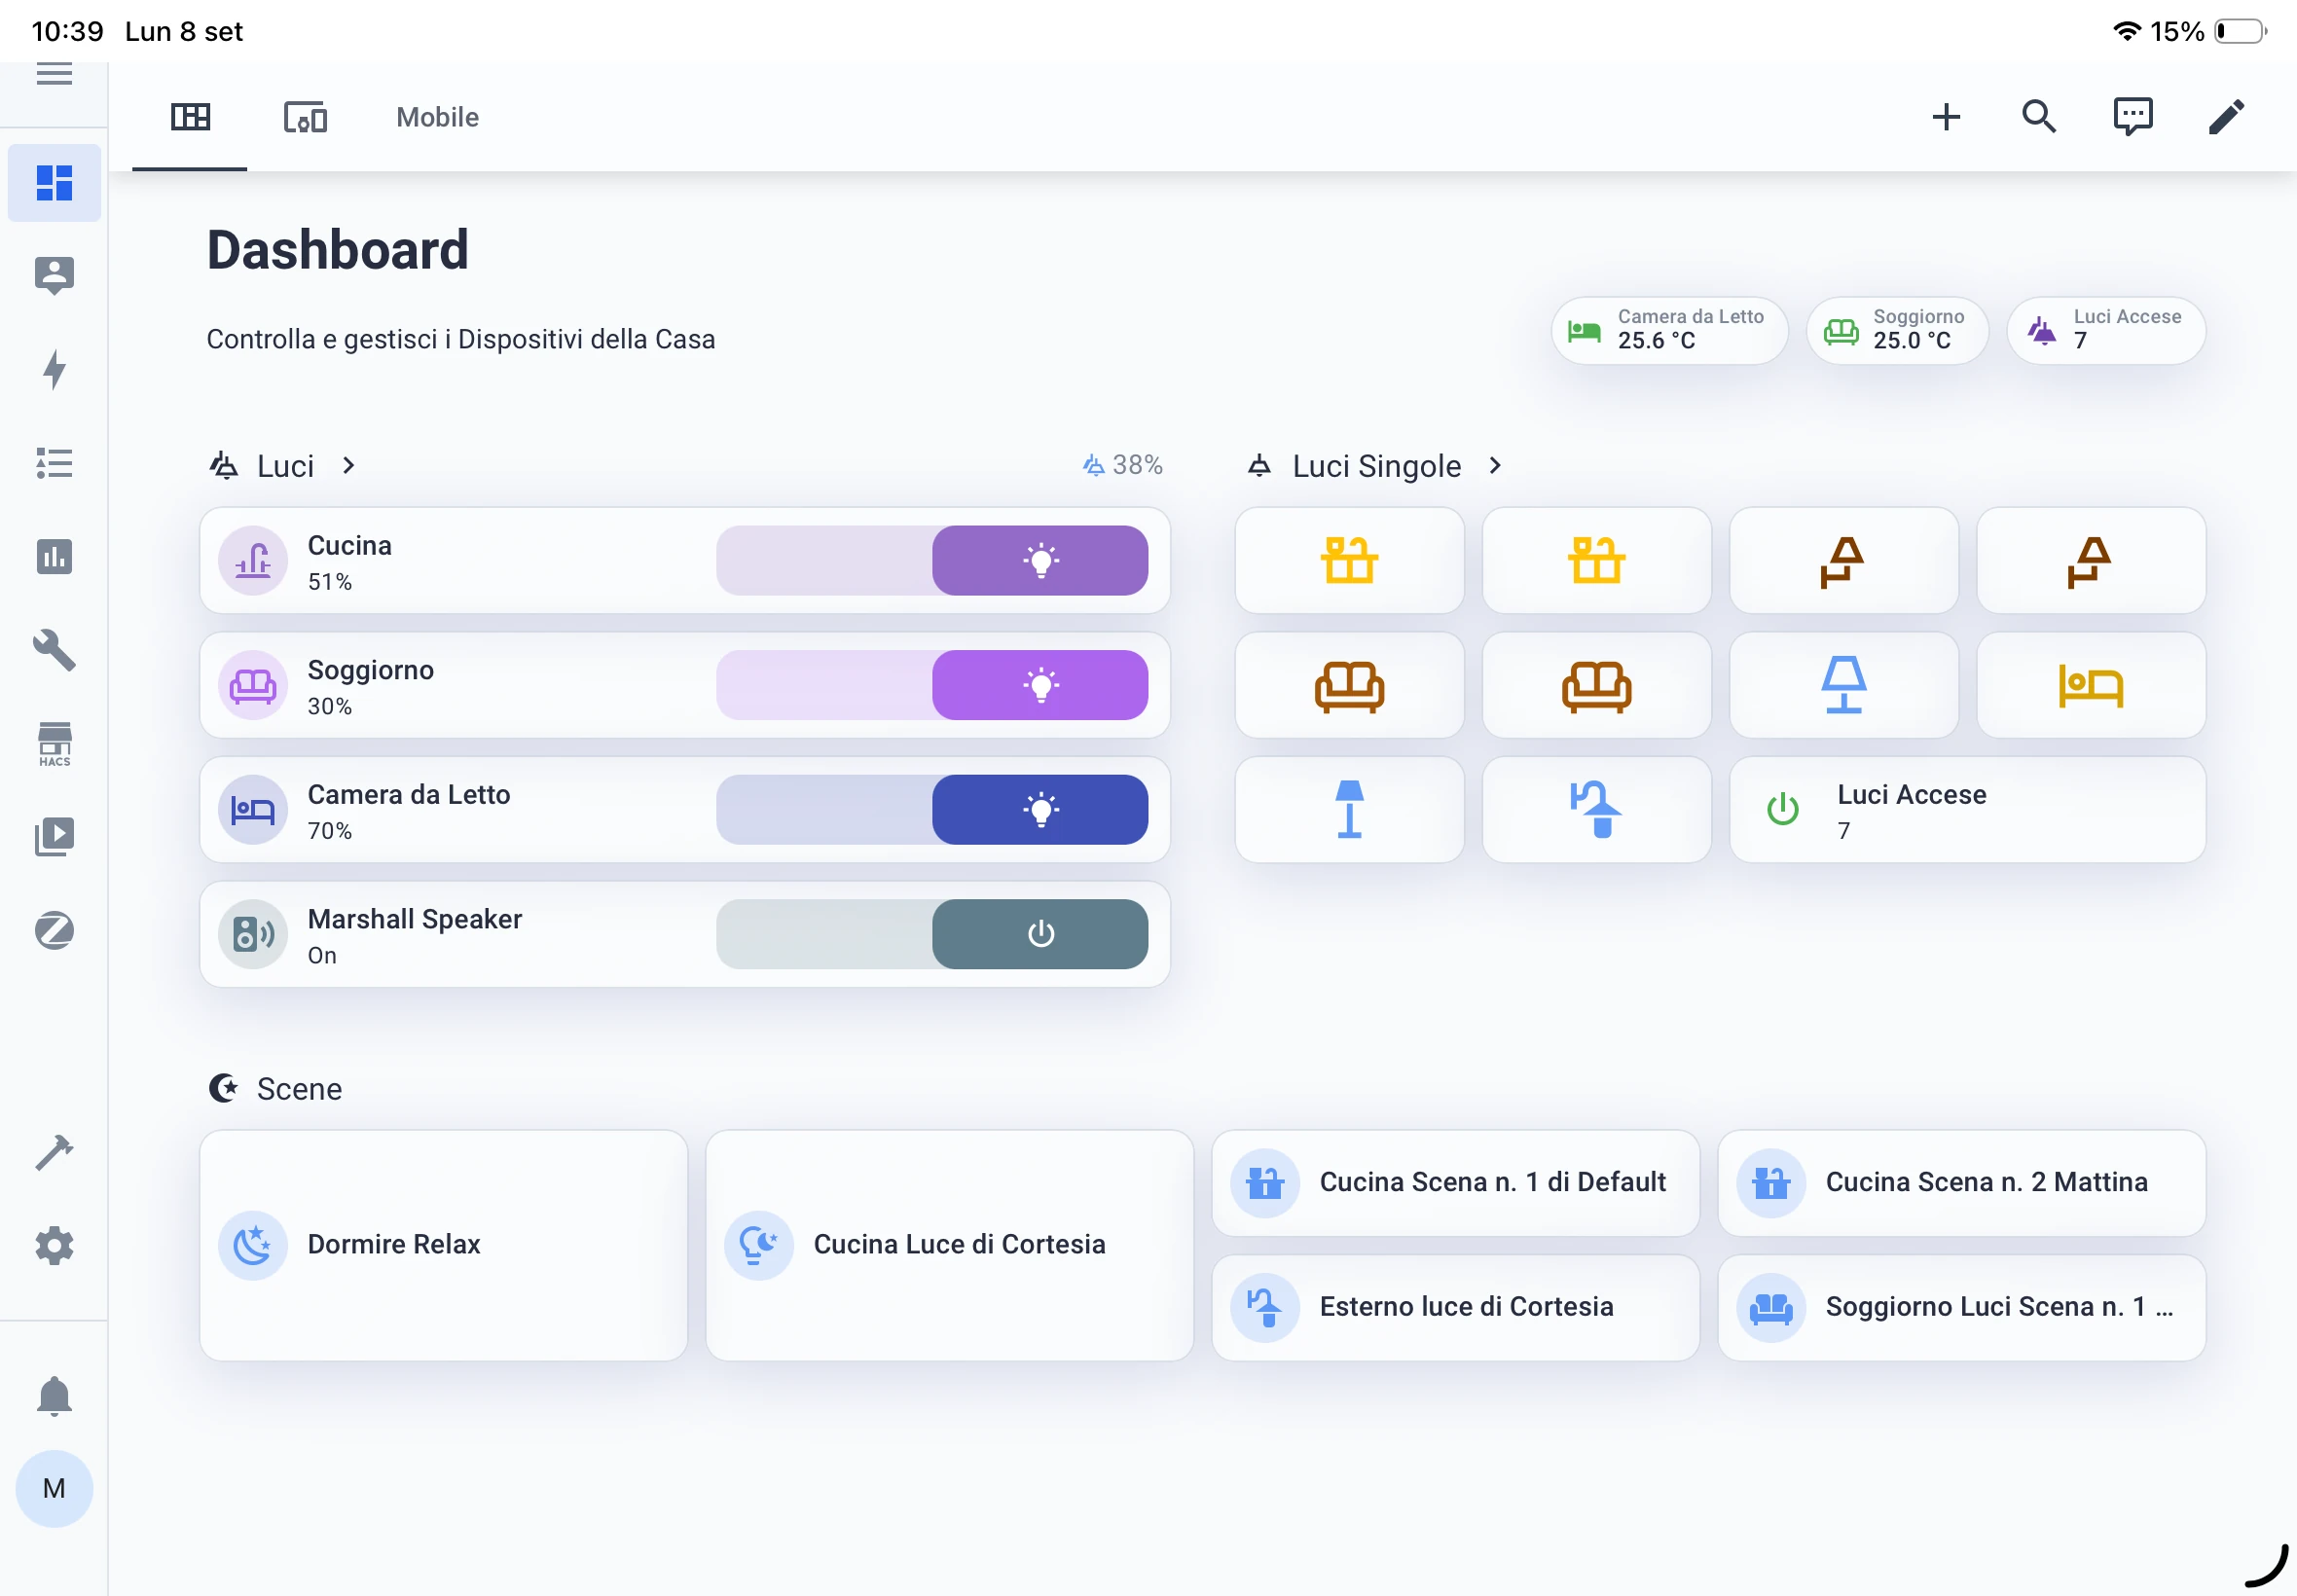The height and width of the screenshot is (1596, 2297).
Task: Open Settings gear in the sidebar
Action: (54, 1245)
